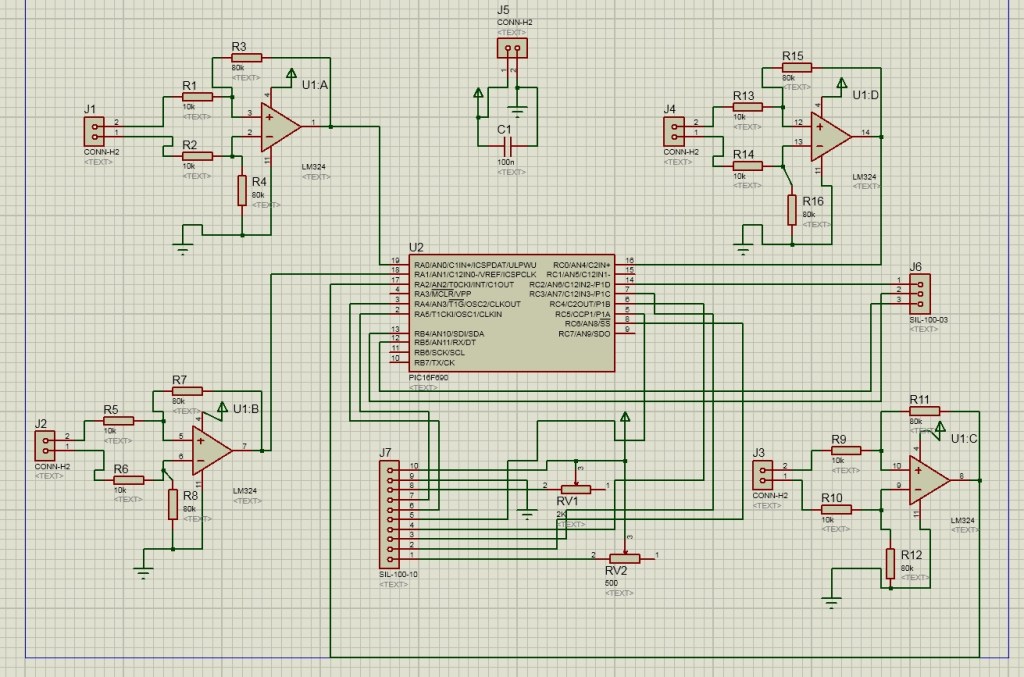Click resistor R15 body
Screen dimensions: 1024x677
796,68
